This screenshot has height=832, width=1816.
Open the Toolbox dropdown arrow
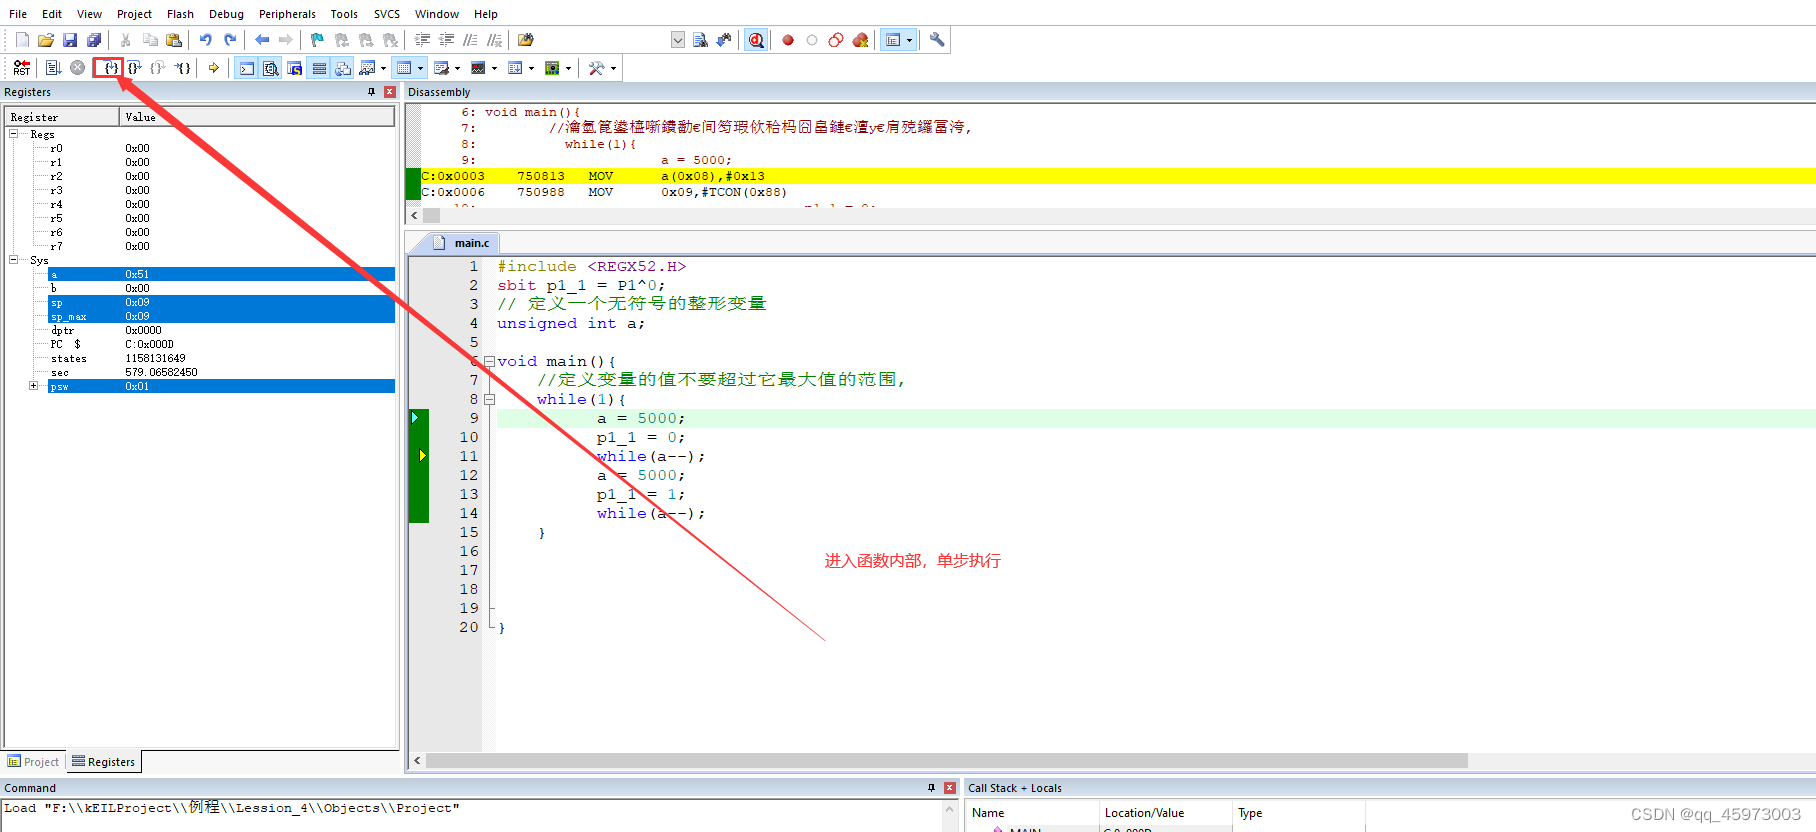pyautogui.click(x=613, y=68)
